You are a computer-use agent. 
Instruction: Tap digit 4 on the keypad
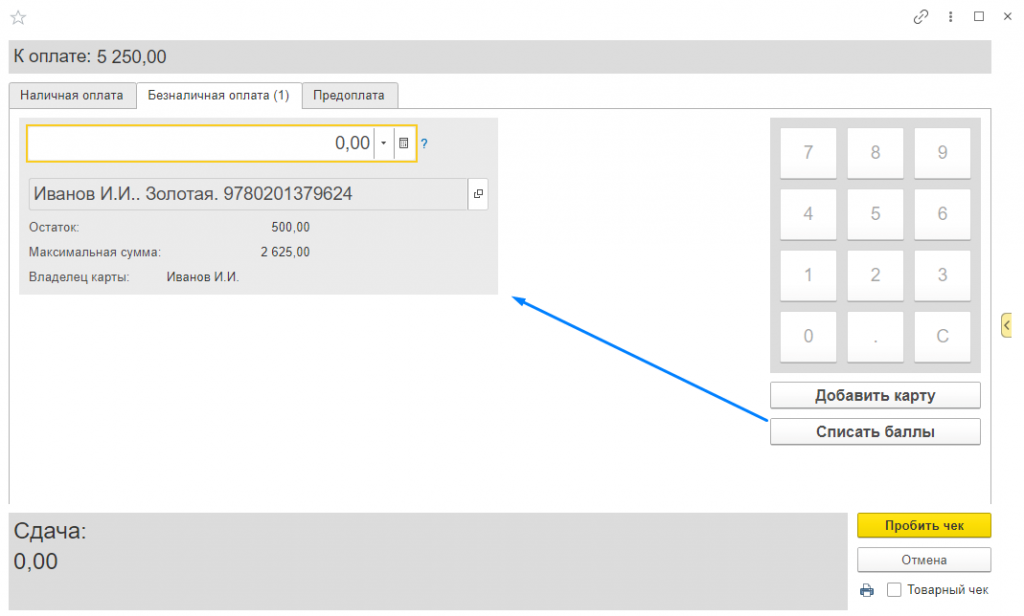click(808, 214)
